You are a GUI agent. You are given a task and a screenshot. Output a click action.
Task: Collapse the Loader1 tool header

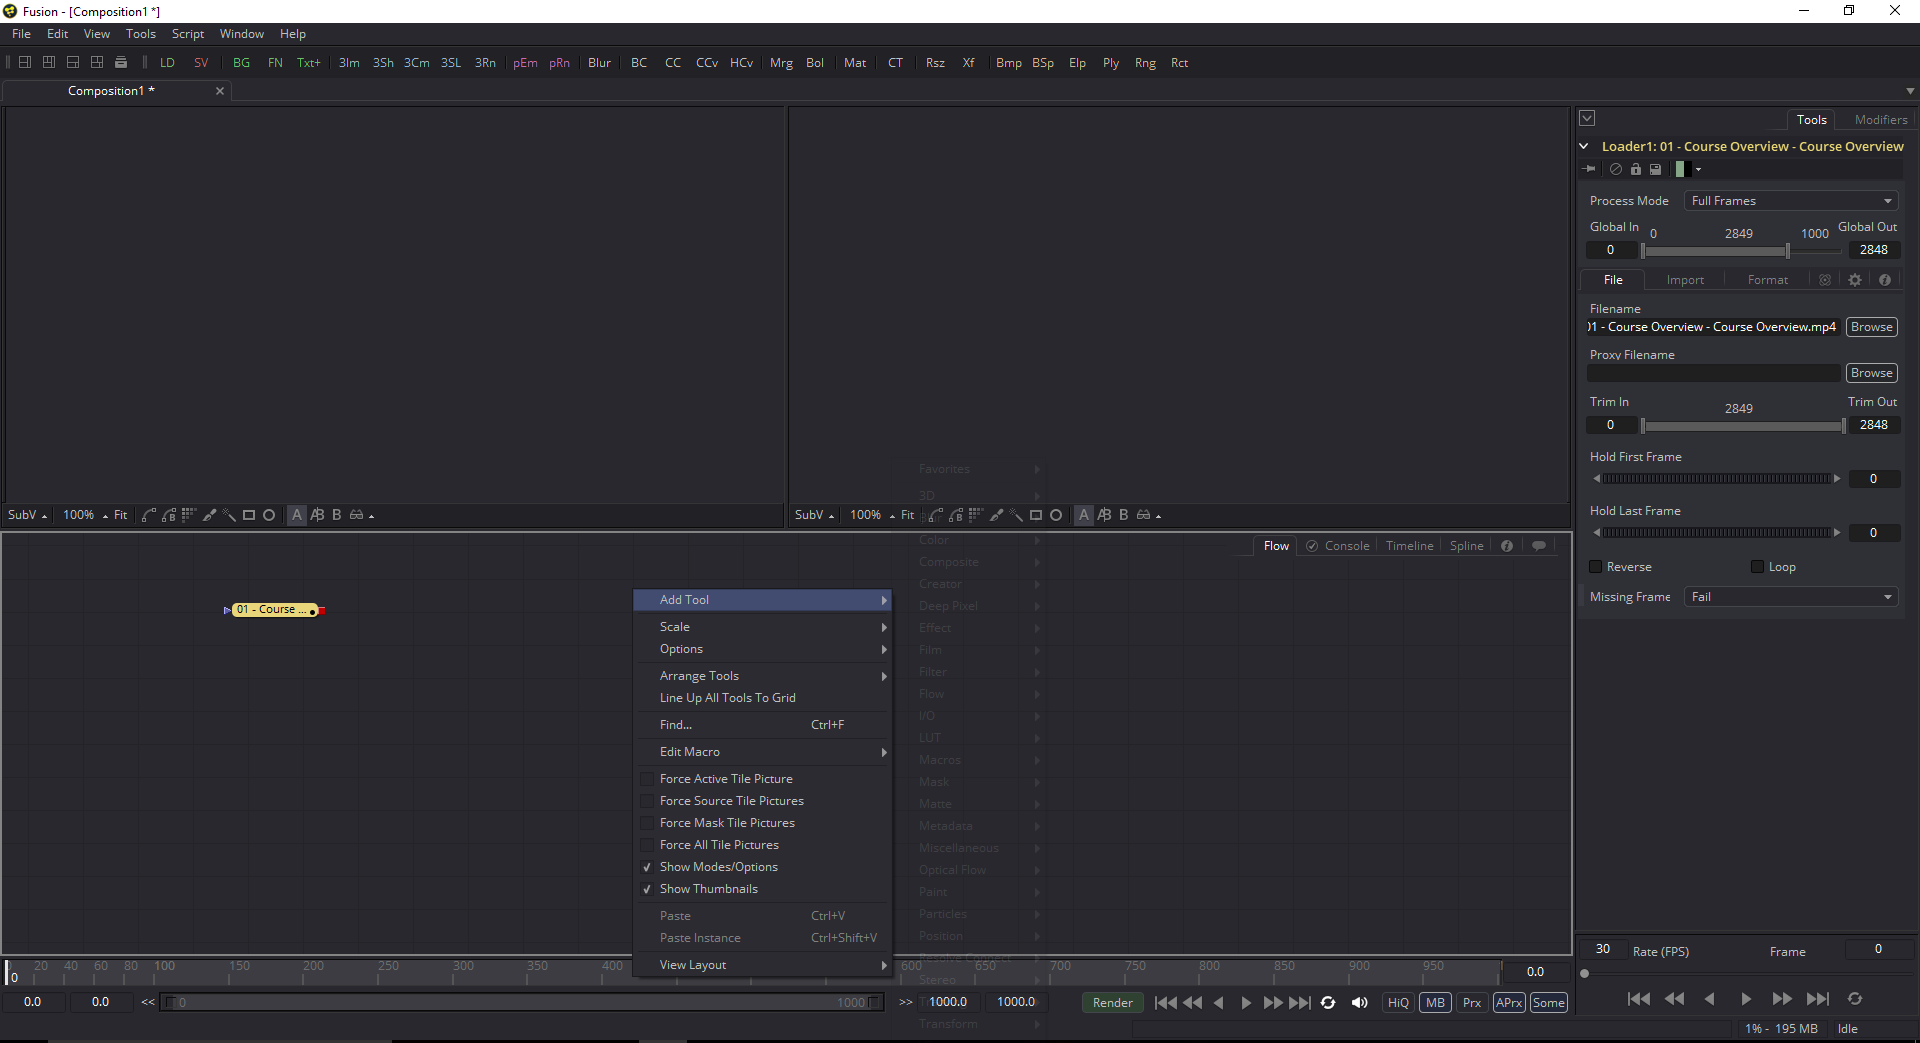pos(1584,146)
